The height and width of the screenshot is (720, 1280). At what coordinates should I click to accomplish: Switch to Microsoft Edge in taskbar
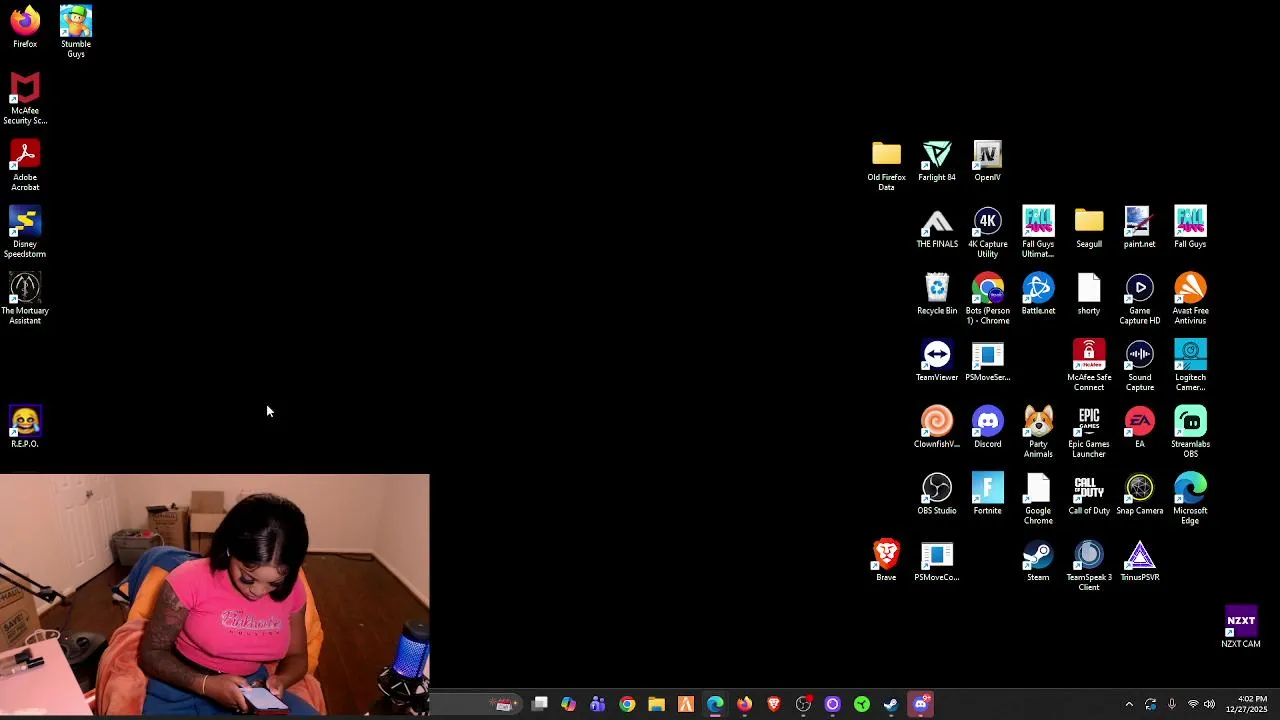click(715, 704)
